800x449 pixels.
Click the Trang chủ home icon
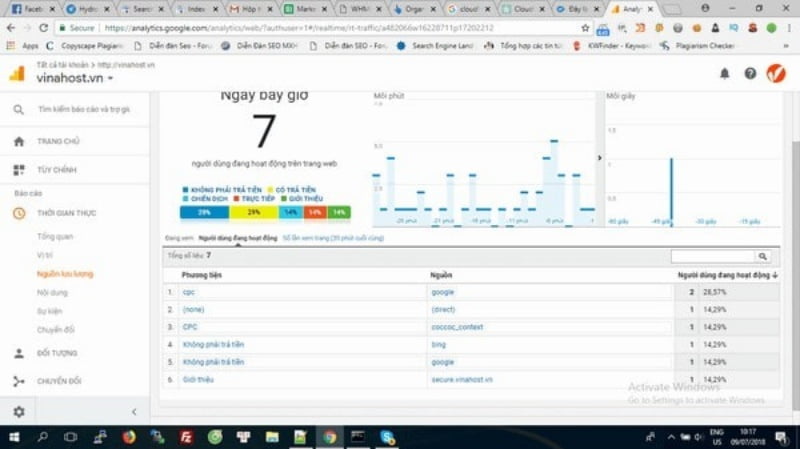[x=18, y=142]
